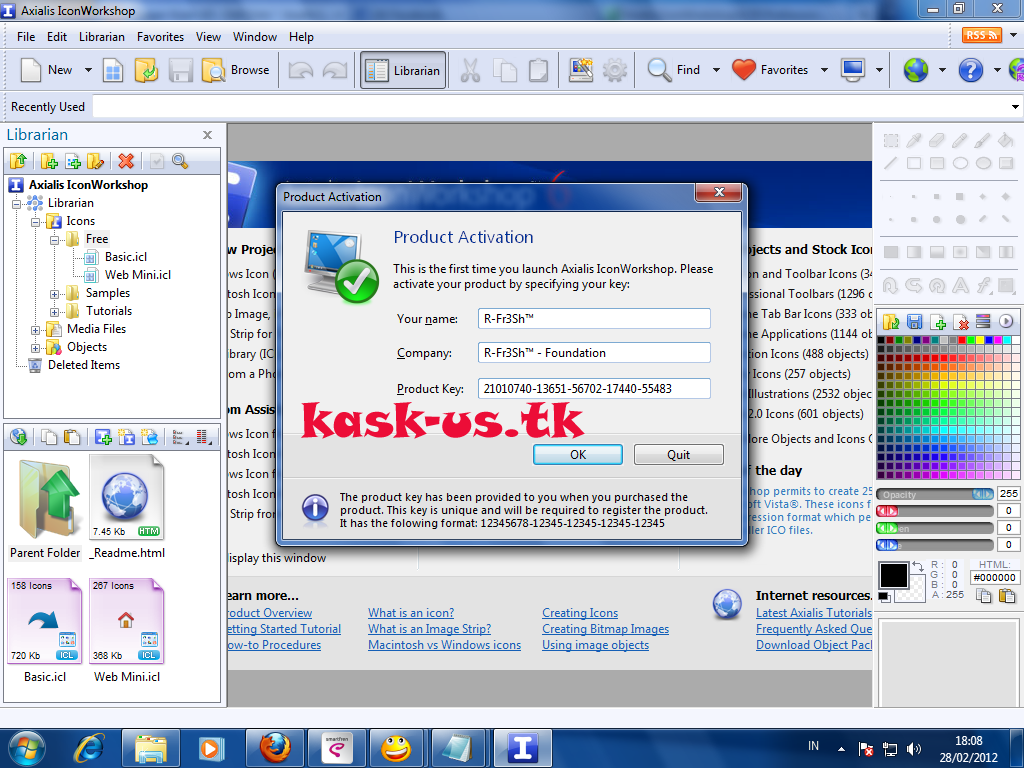Expand the Objects tree node
1024x768 pixels.
click(36, 348)
